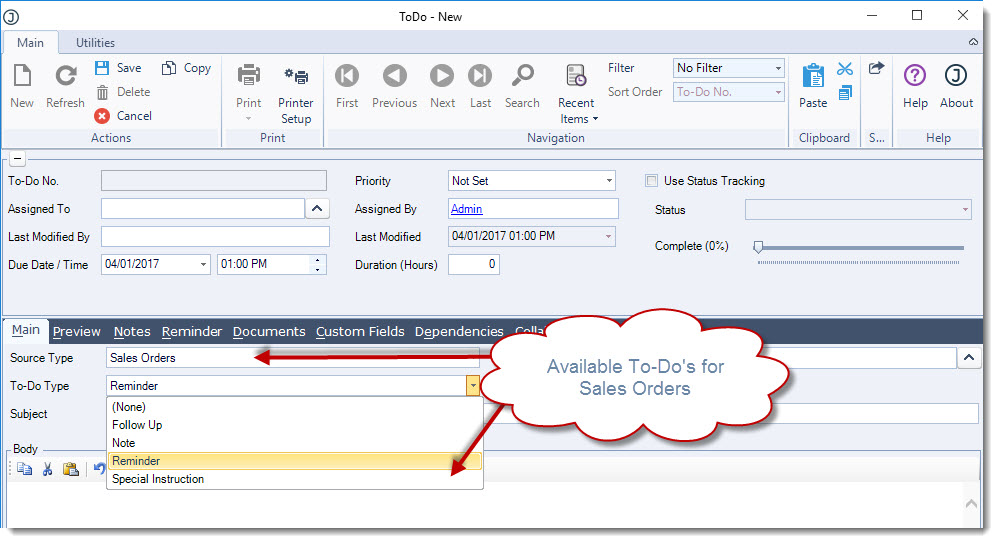Click the cut icon in Body toolbar
Screen dimensions: 998x543
click(47, 469)
